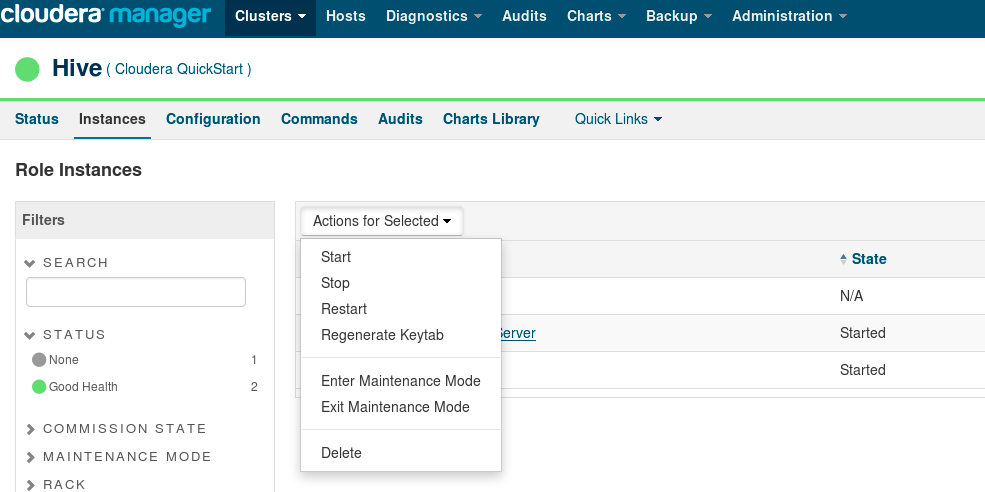This screenshot has width=985, height=492.
Task: Open the Clusters dropdown menu
Action: click(270, 17)
